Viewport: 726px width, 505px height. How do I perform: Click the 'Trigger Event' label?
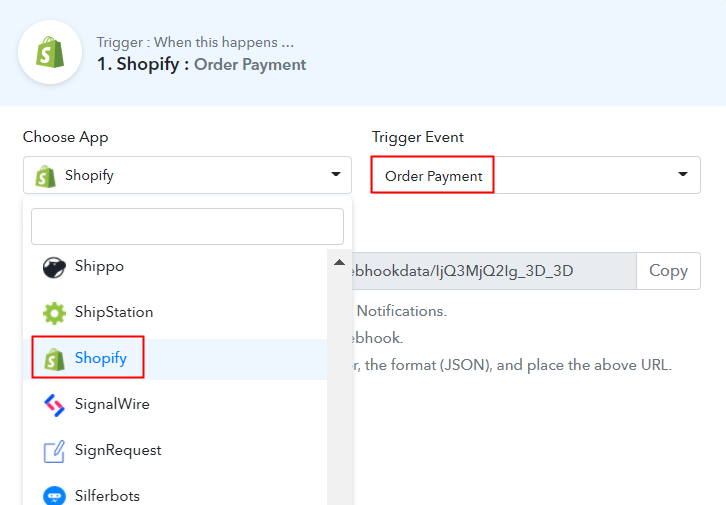pos(418,137)
